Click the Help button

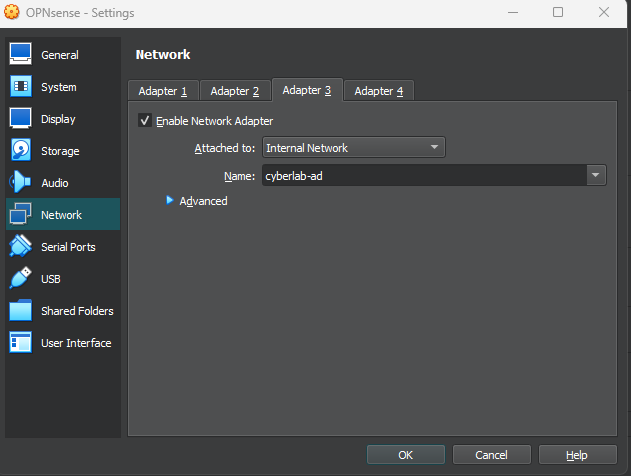coord(577,455)
